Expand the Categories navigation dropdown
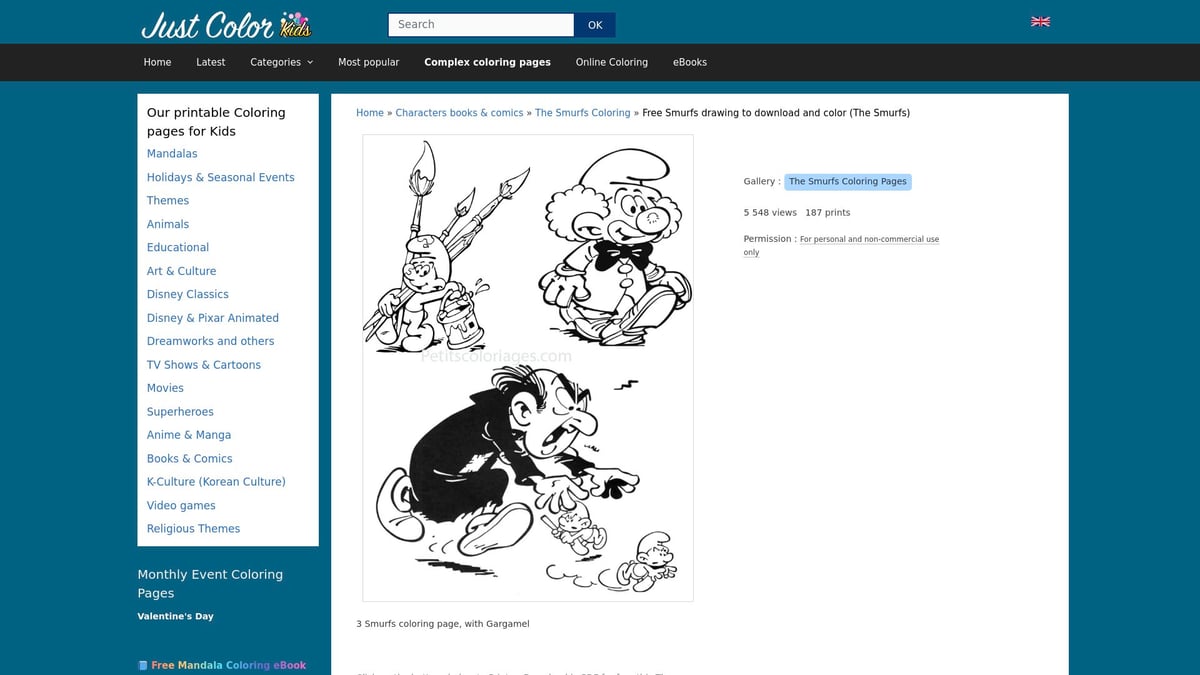1200x675 pixels. click(281, 61)
